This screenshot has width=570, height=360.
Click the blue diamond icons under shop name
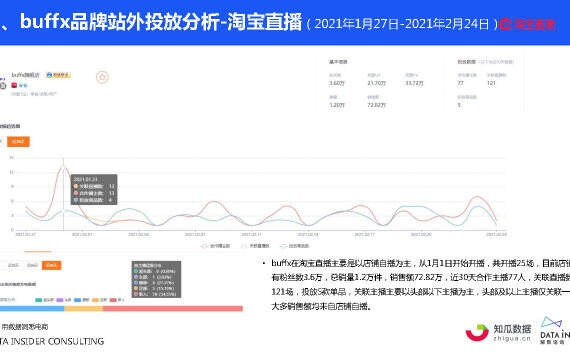click(23, 85)
